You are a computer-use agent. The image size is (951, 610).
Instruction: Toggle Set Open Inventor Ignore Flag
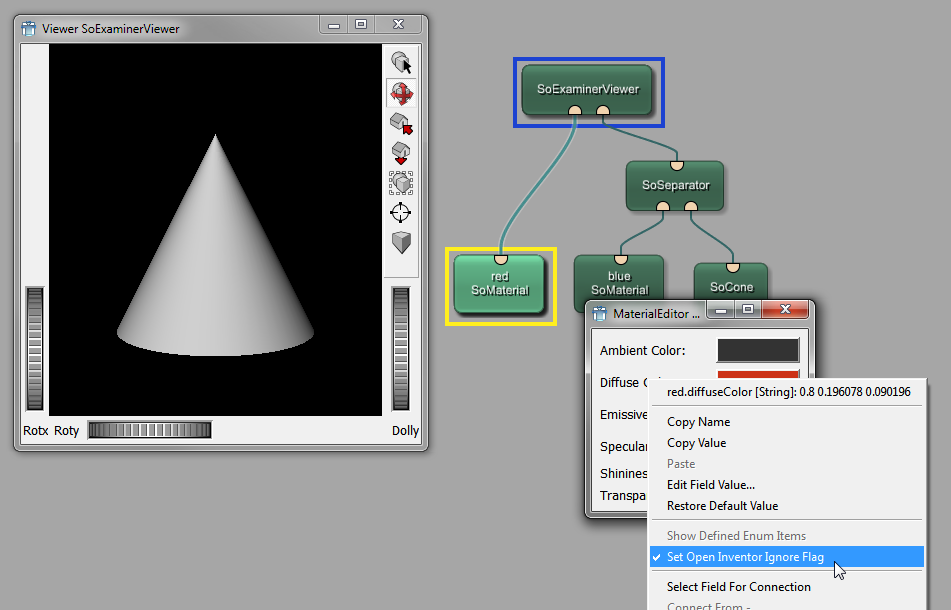pos(745,557)
